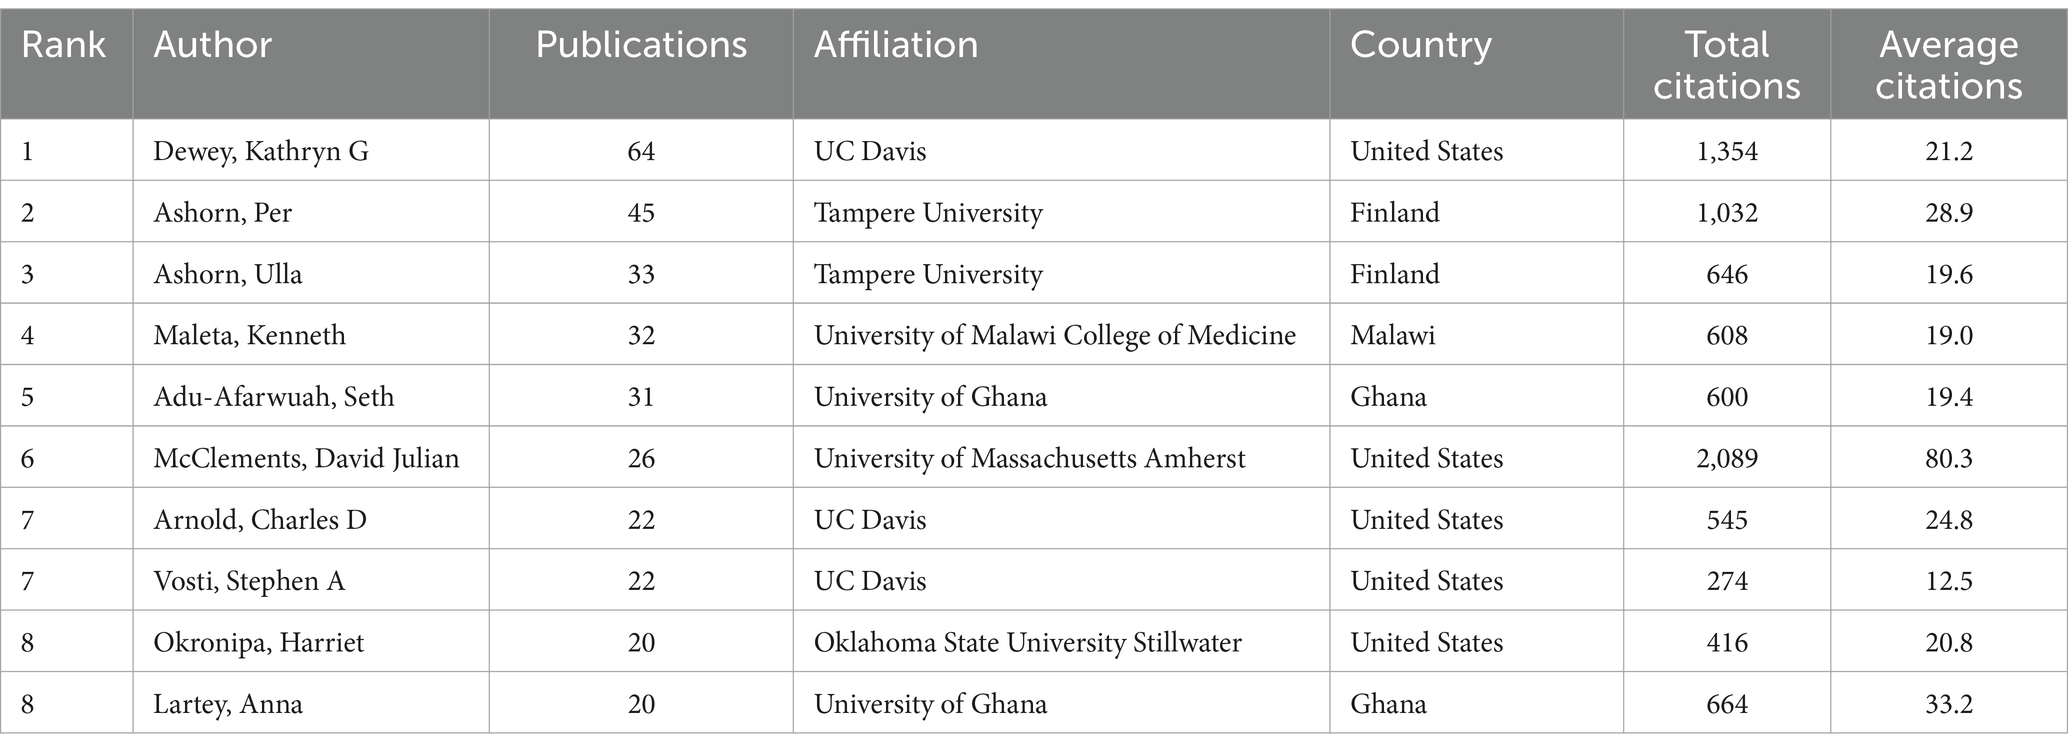
Task: Click University of Malawi College of Medicine
Action: tap(1055, 335)
